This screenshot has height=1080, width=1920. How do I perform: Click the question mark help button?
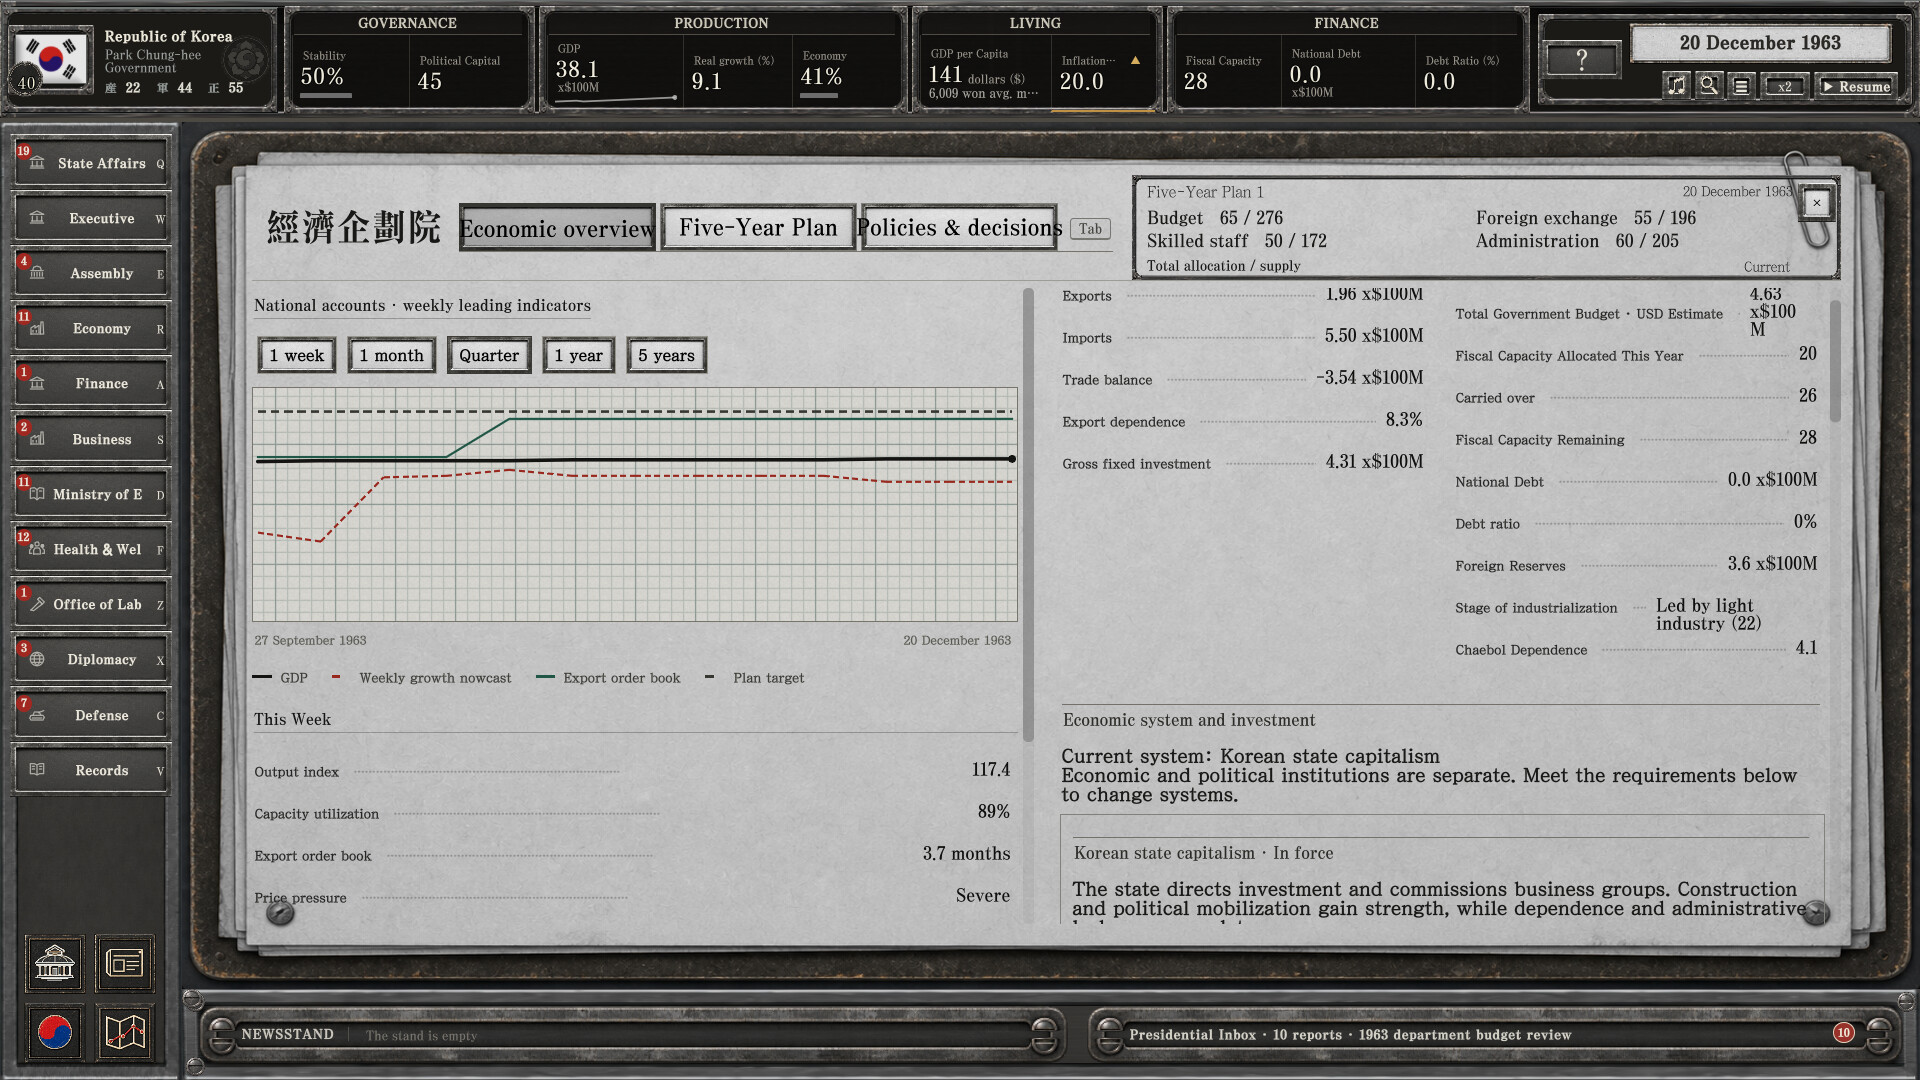click(1582, 60)
